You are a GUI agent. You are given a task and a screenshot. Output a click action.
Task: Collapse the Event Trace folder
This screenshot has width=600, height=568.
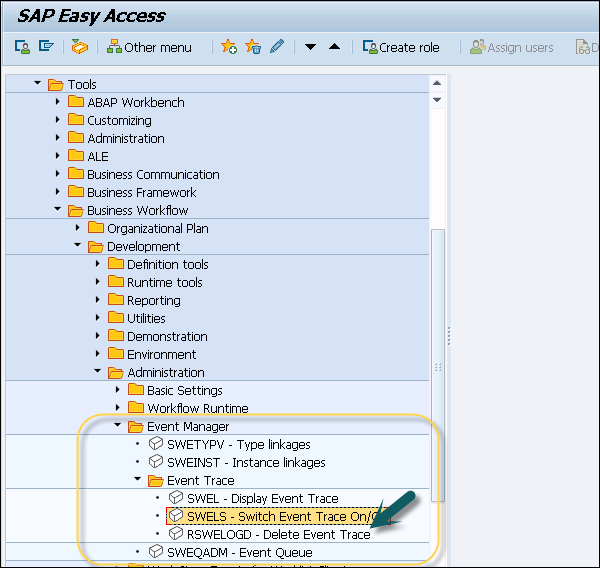pyautogui.click(x=138, y=480)
